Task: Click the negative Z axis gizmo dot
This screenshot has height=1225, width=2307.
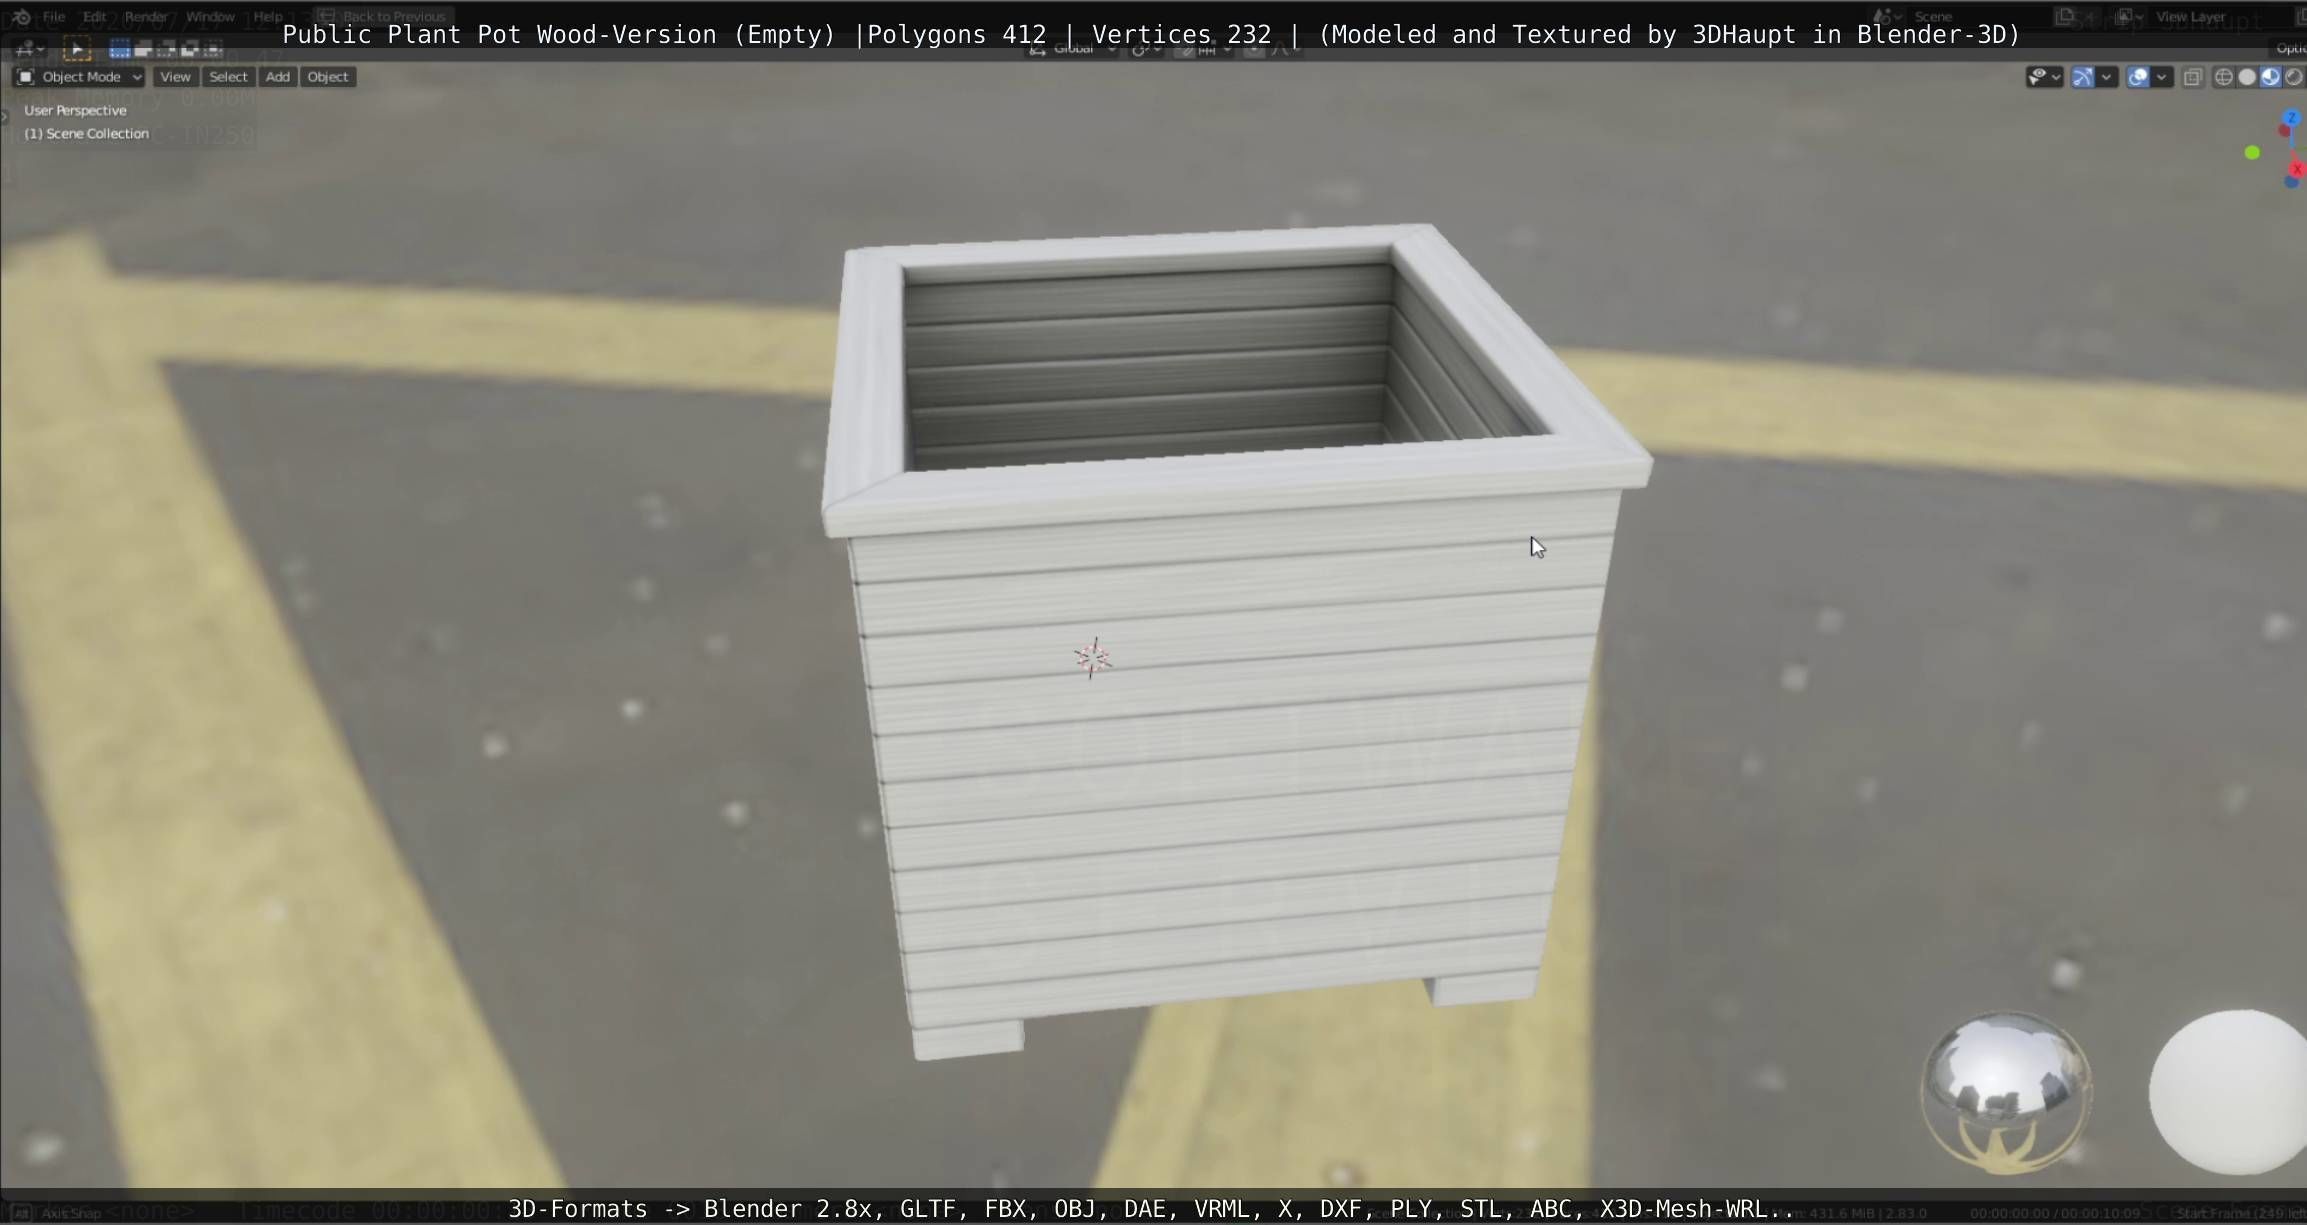Action: 2291,183
